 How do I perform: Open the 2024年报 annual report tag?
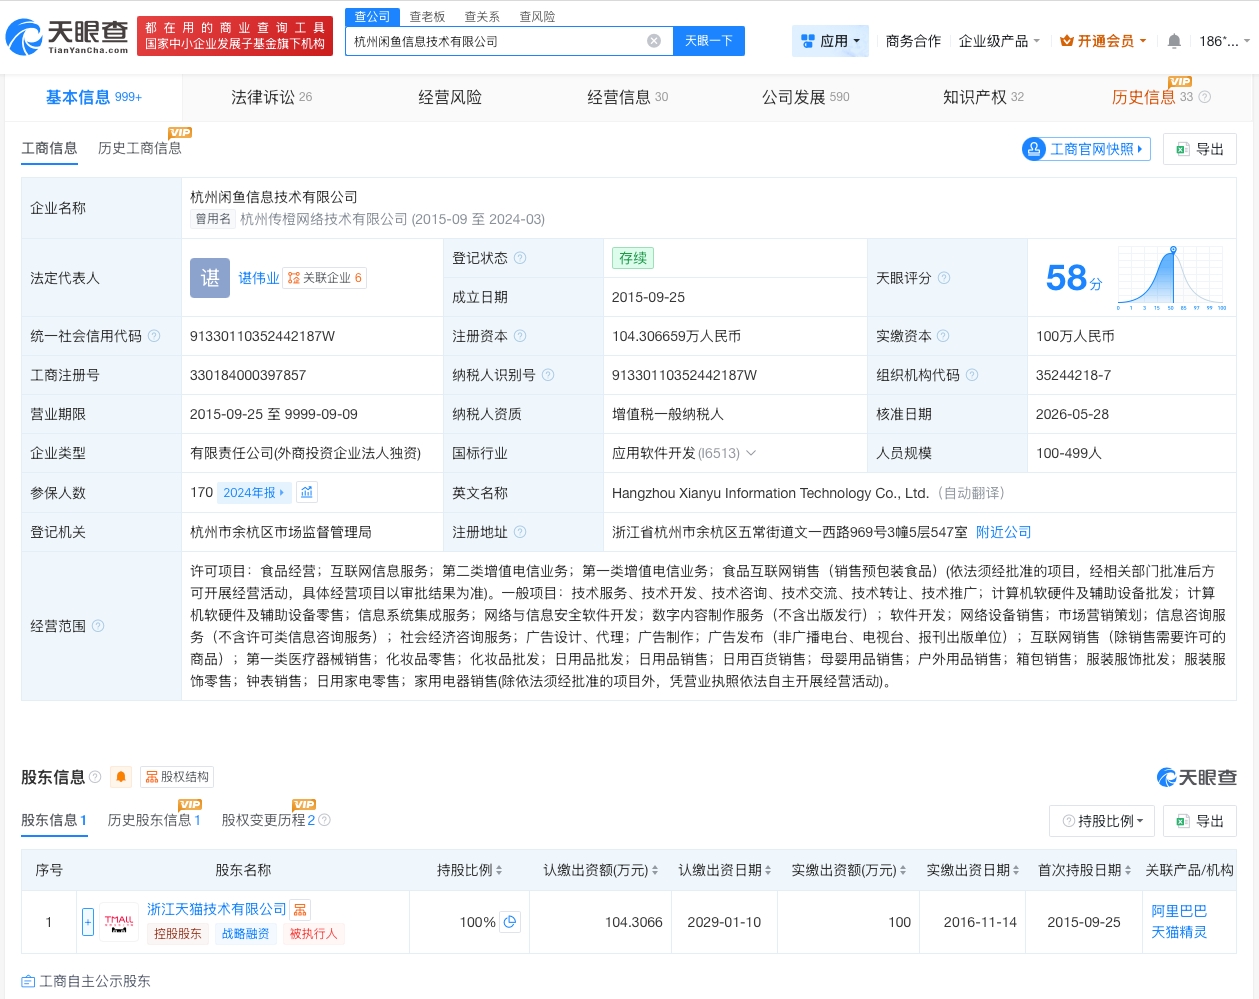pyautogui.click(x=254, y=492)
